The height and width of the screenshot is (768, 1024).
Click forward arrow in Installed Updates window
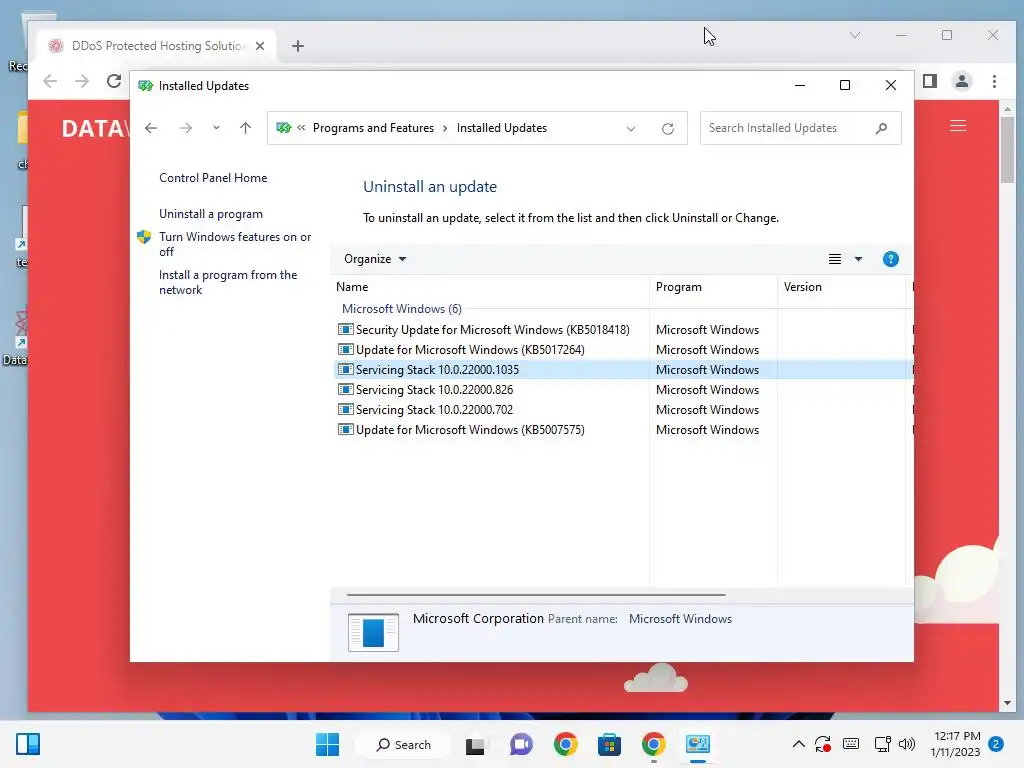[x=185, y=128]
